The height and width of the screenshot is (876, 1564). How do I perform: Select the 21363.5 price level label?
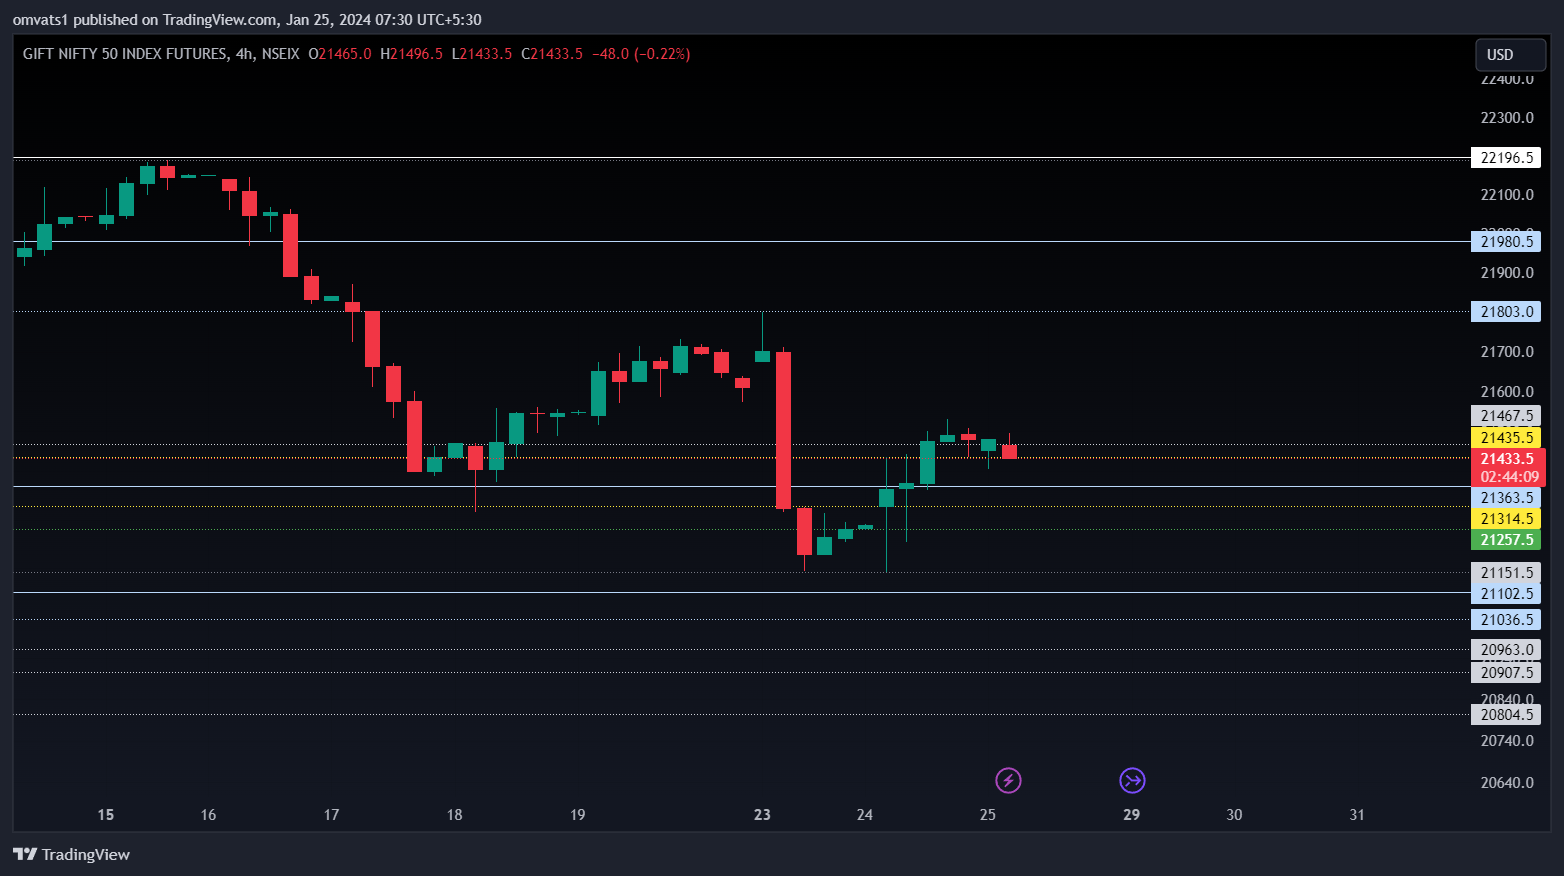coord(1506,498)
